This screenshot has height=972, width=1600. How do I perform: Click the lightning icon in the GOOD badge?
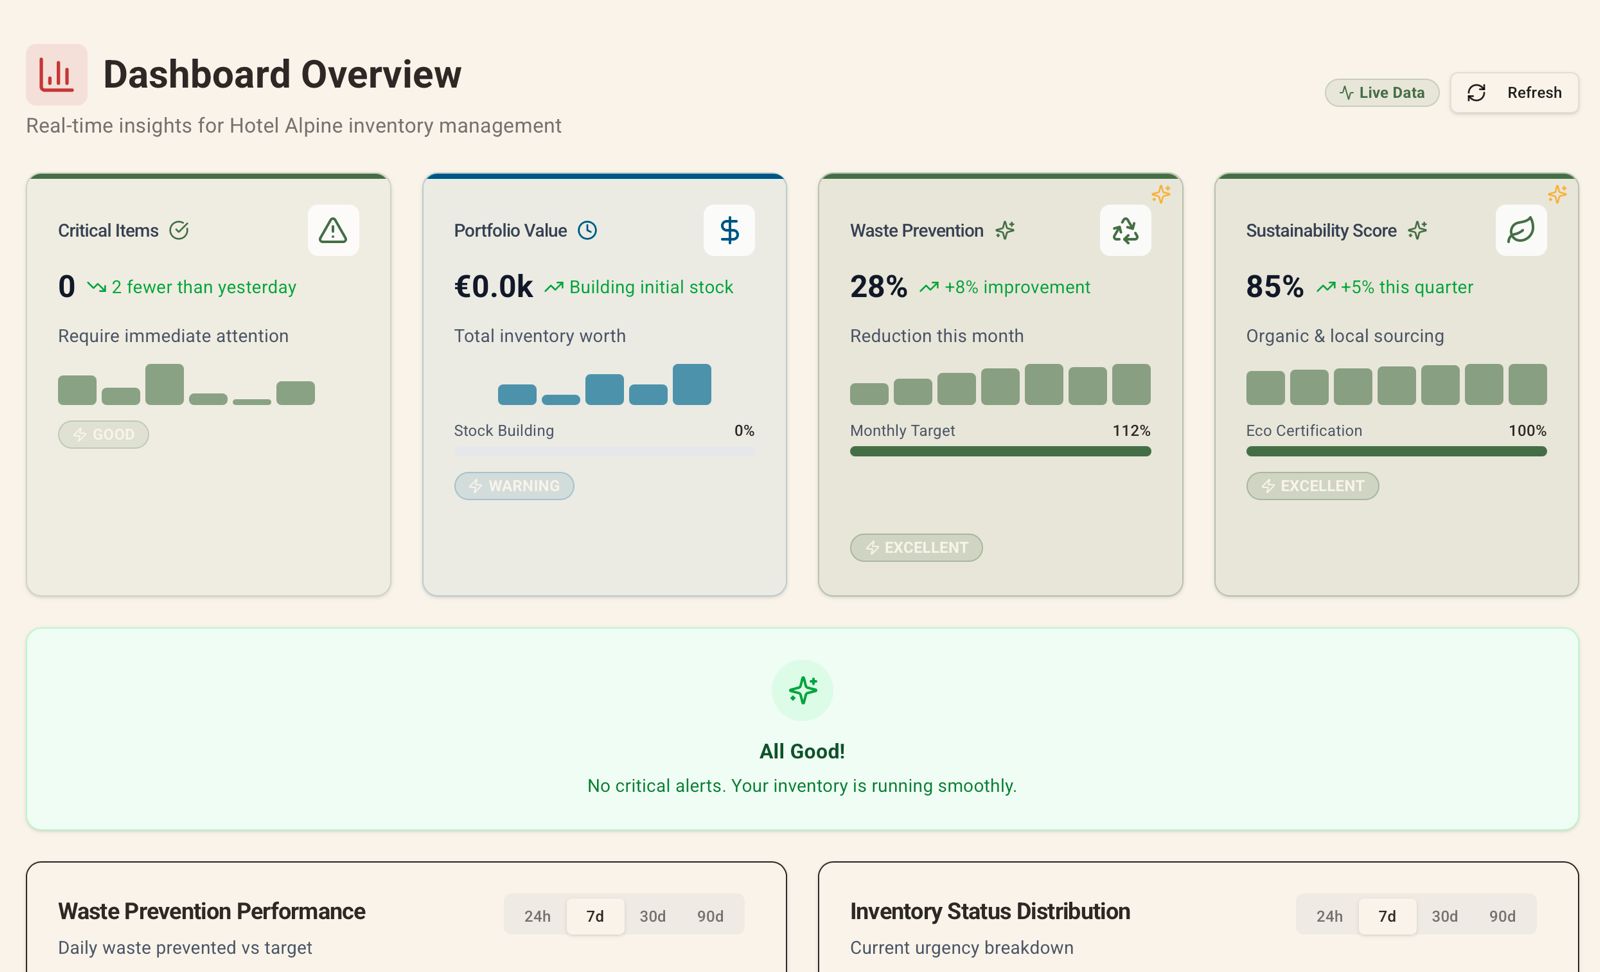pos(80,435)
